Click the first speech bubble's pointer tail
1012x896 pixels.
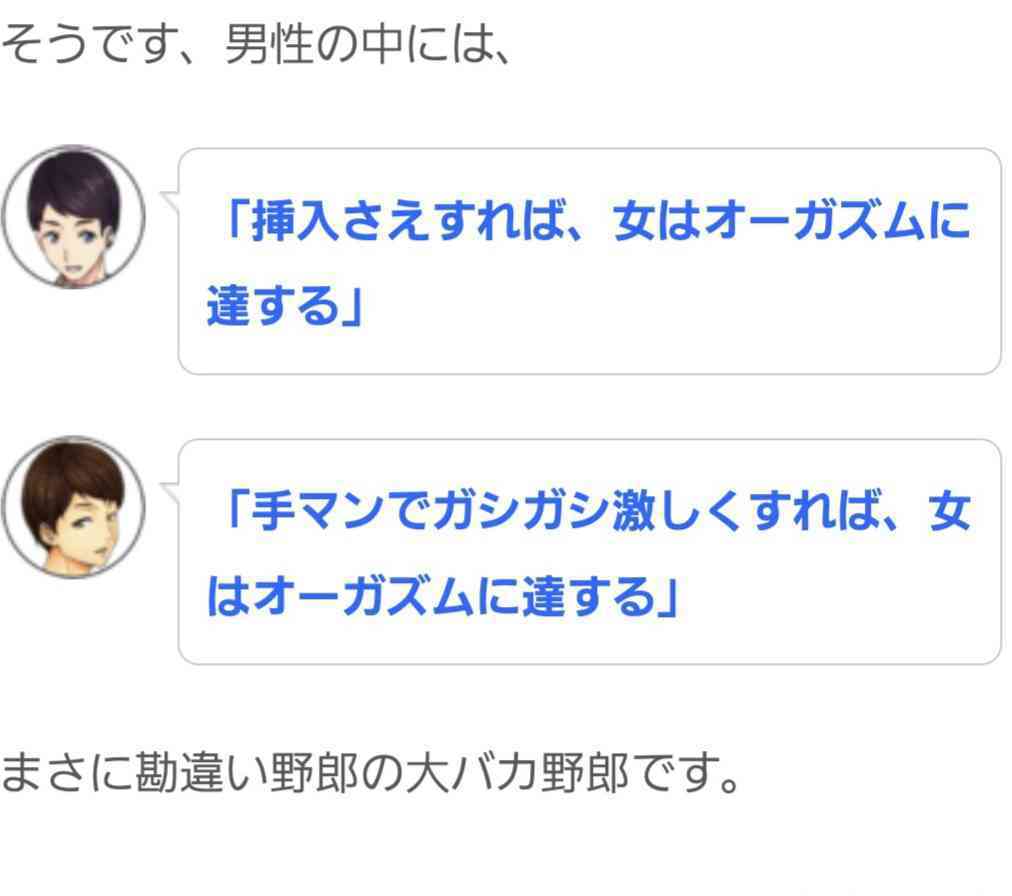click(170, 201)
